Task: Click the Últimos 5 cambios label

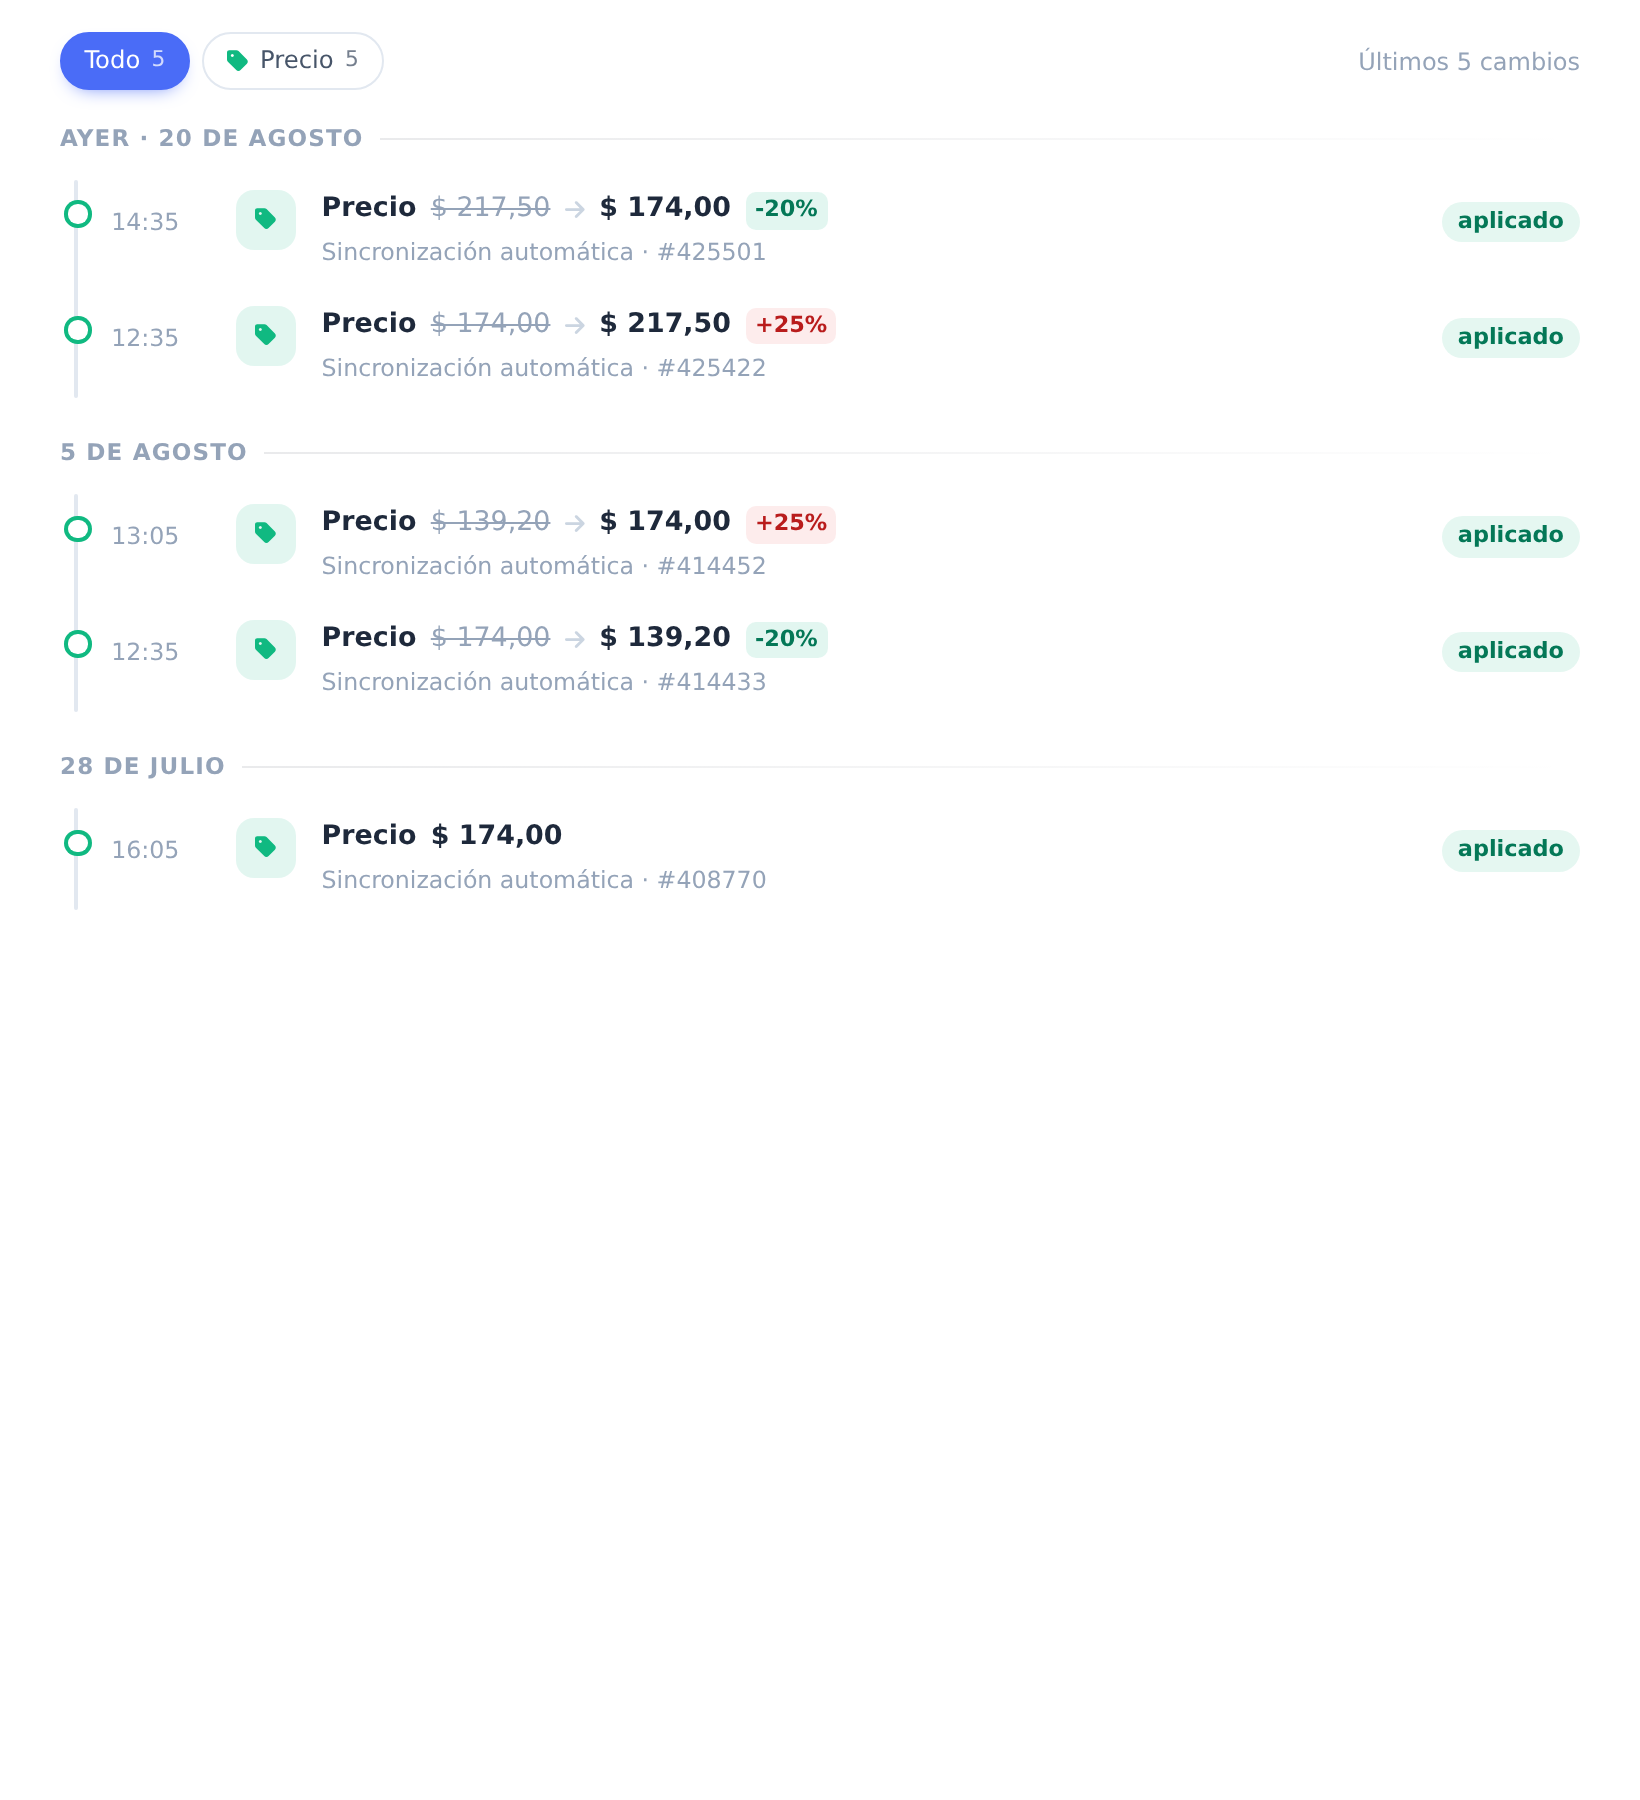Action: [1468, 62]
